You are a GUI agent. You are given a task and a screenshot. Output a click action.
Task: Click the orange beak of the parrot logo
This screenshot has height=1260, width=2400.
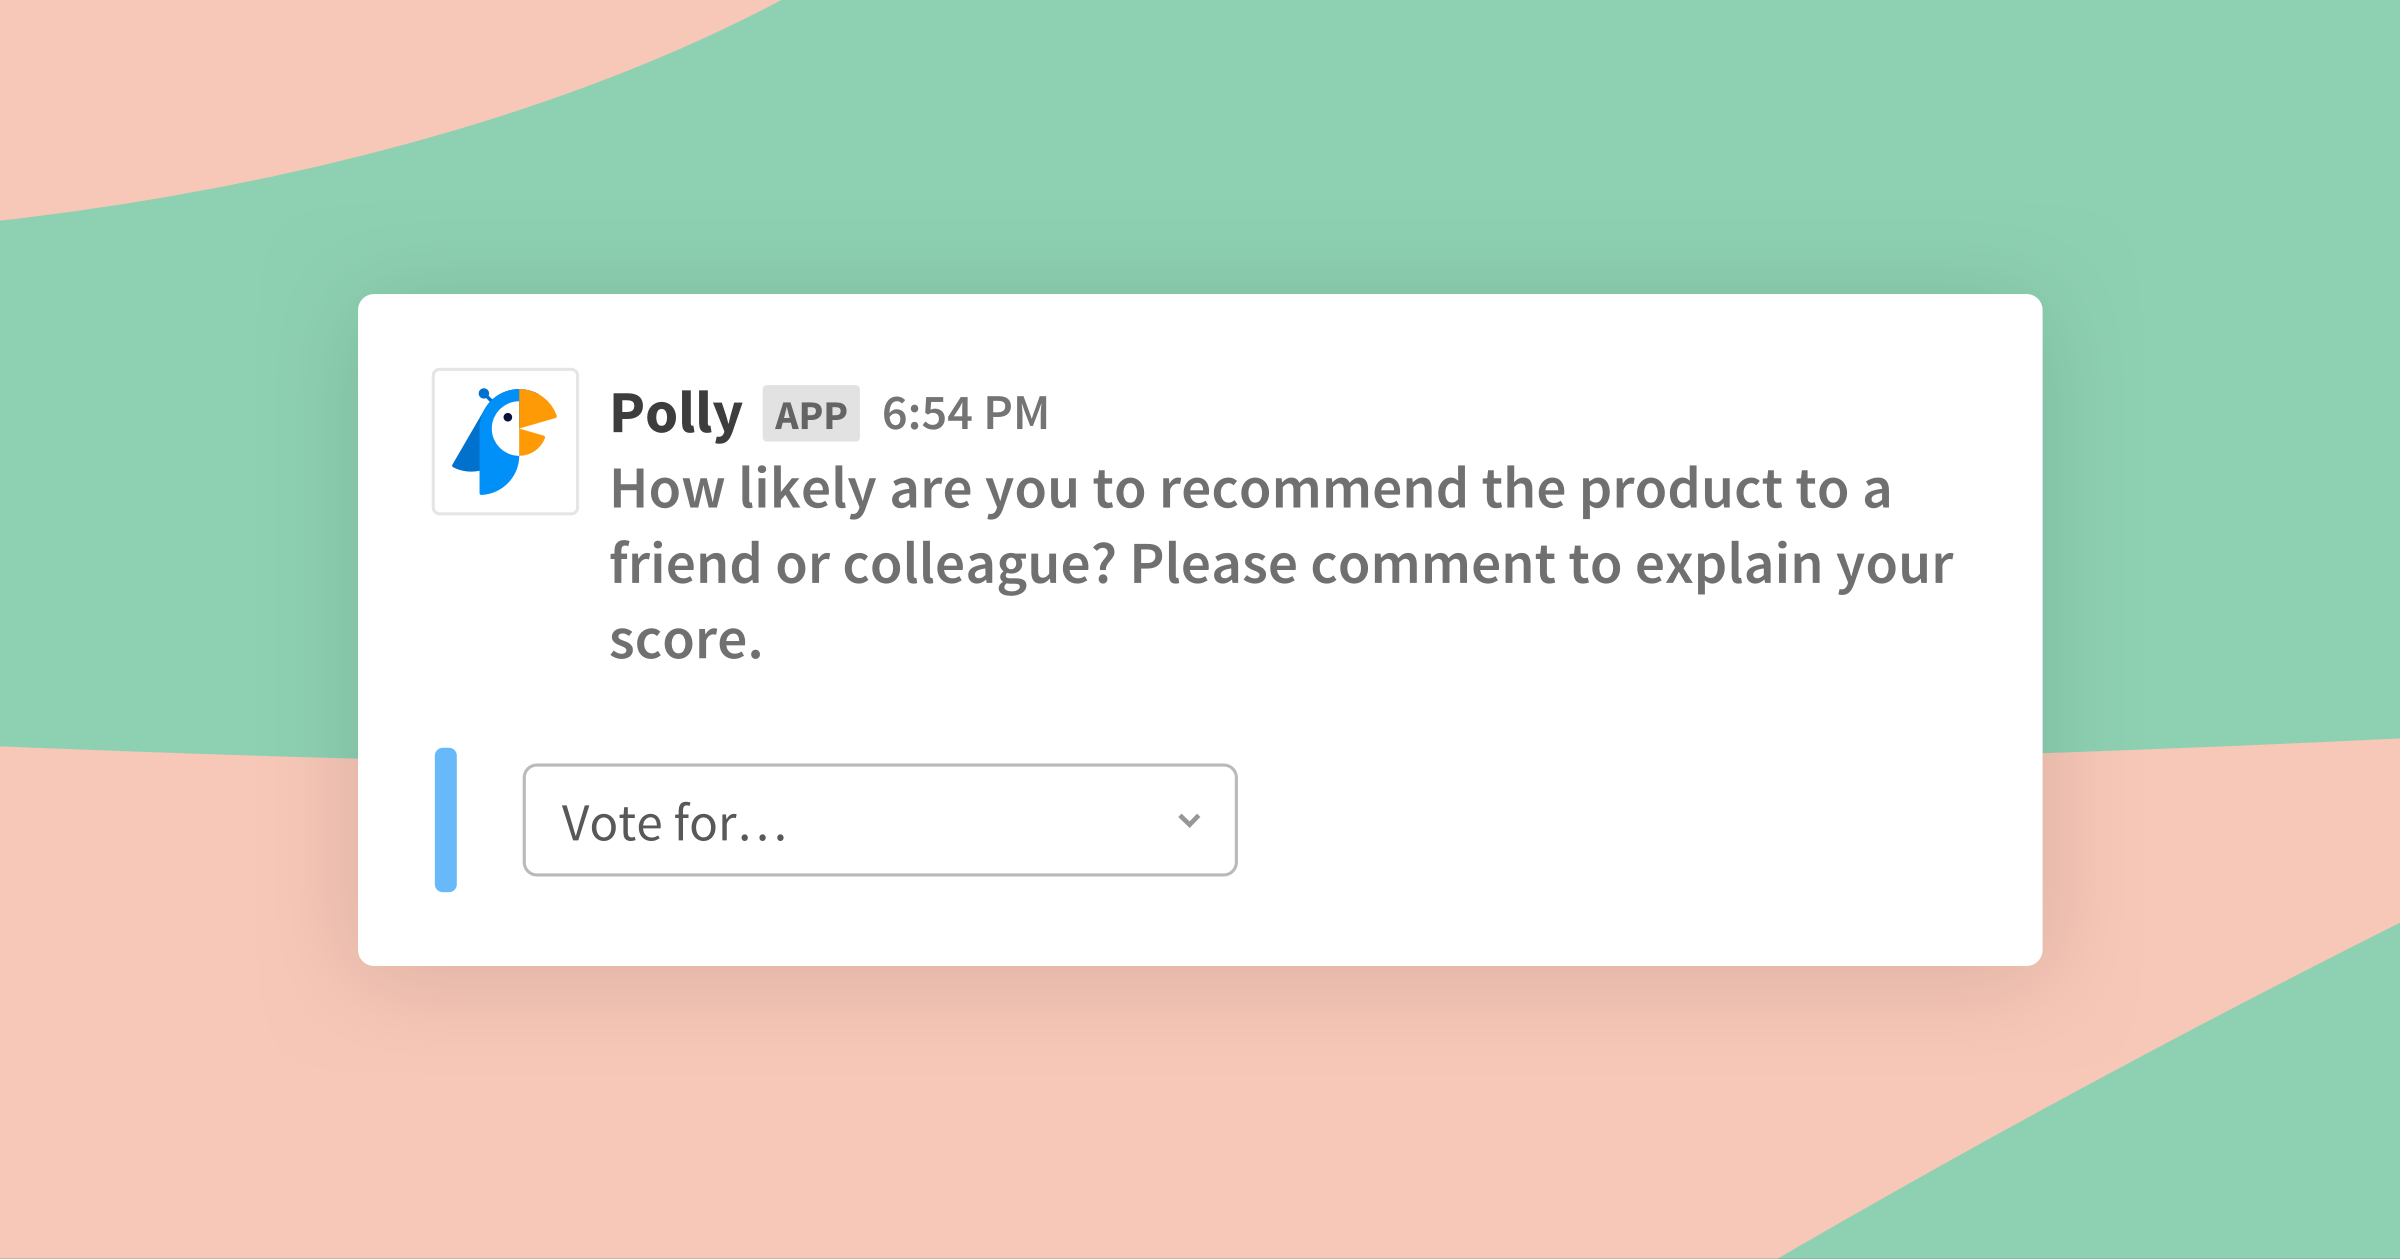pos(535,422)
